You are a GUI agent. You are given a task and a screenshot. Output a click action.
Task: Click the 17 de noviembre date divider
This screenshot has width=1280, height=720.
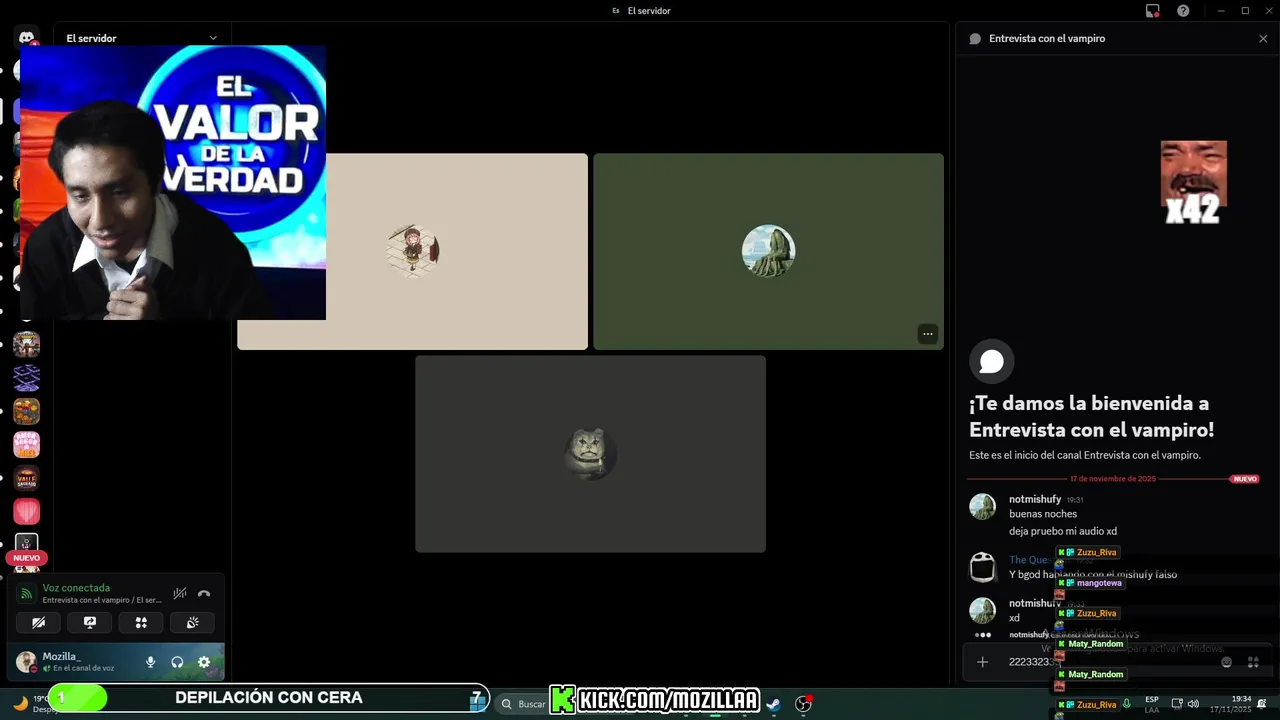(1113, 479)
